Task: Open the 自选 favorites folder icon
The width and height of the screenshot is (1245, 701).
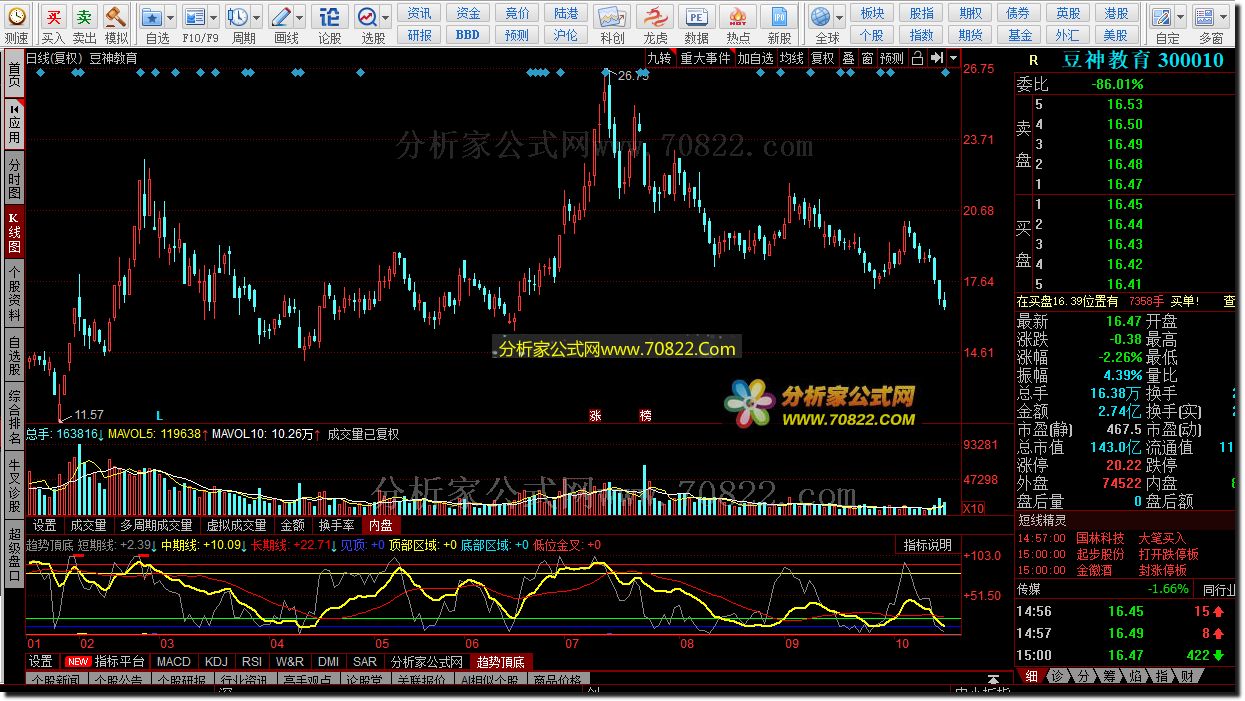Action: 151,17
